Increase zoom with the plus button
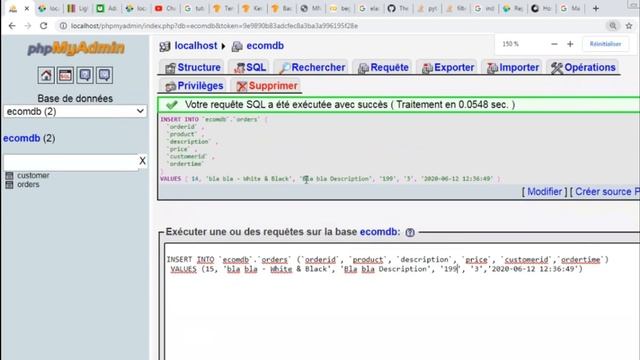640x360 pixels. pyautogui.click(x=570, y=44)
